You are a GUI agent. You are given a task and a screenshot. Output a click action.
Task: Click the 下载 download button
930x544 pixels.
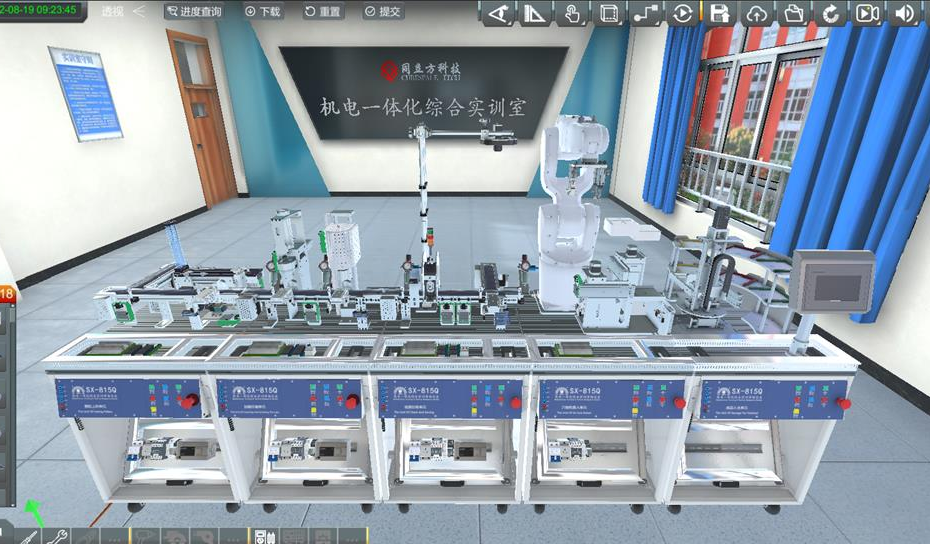[263, 12]
